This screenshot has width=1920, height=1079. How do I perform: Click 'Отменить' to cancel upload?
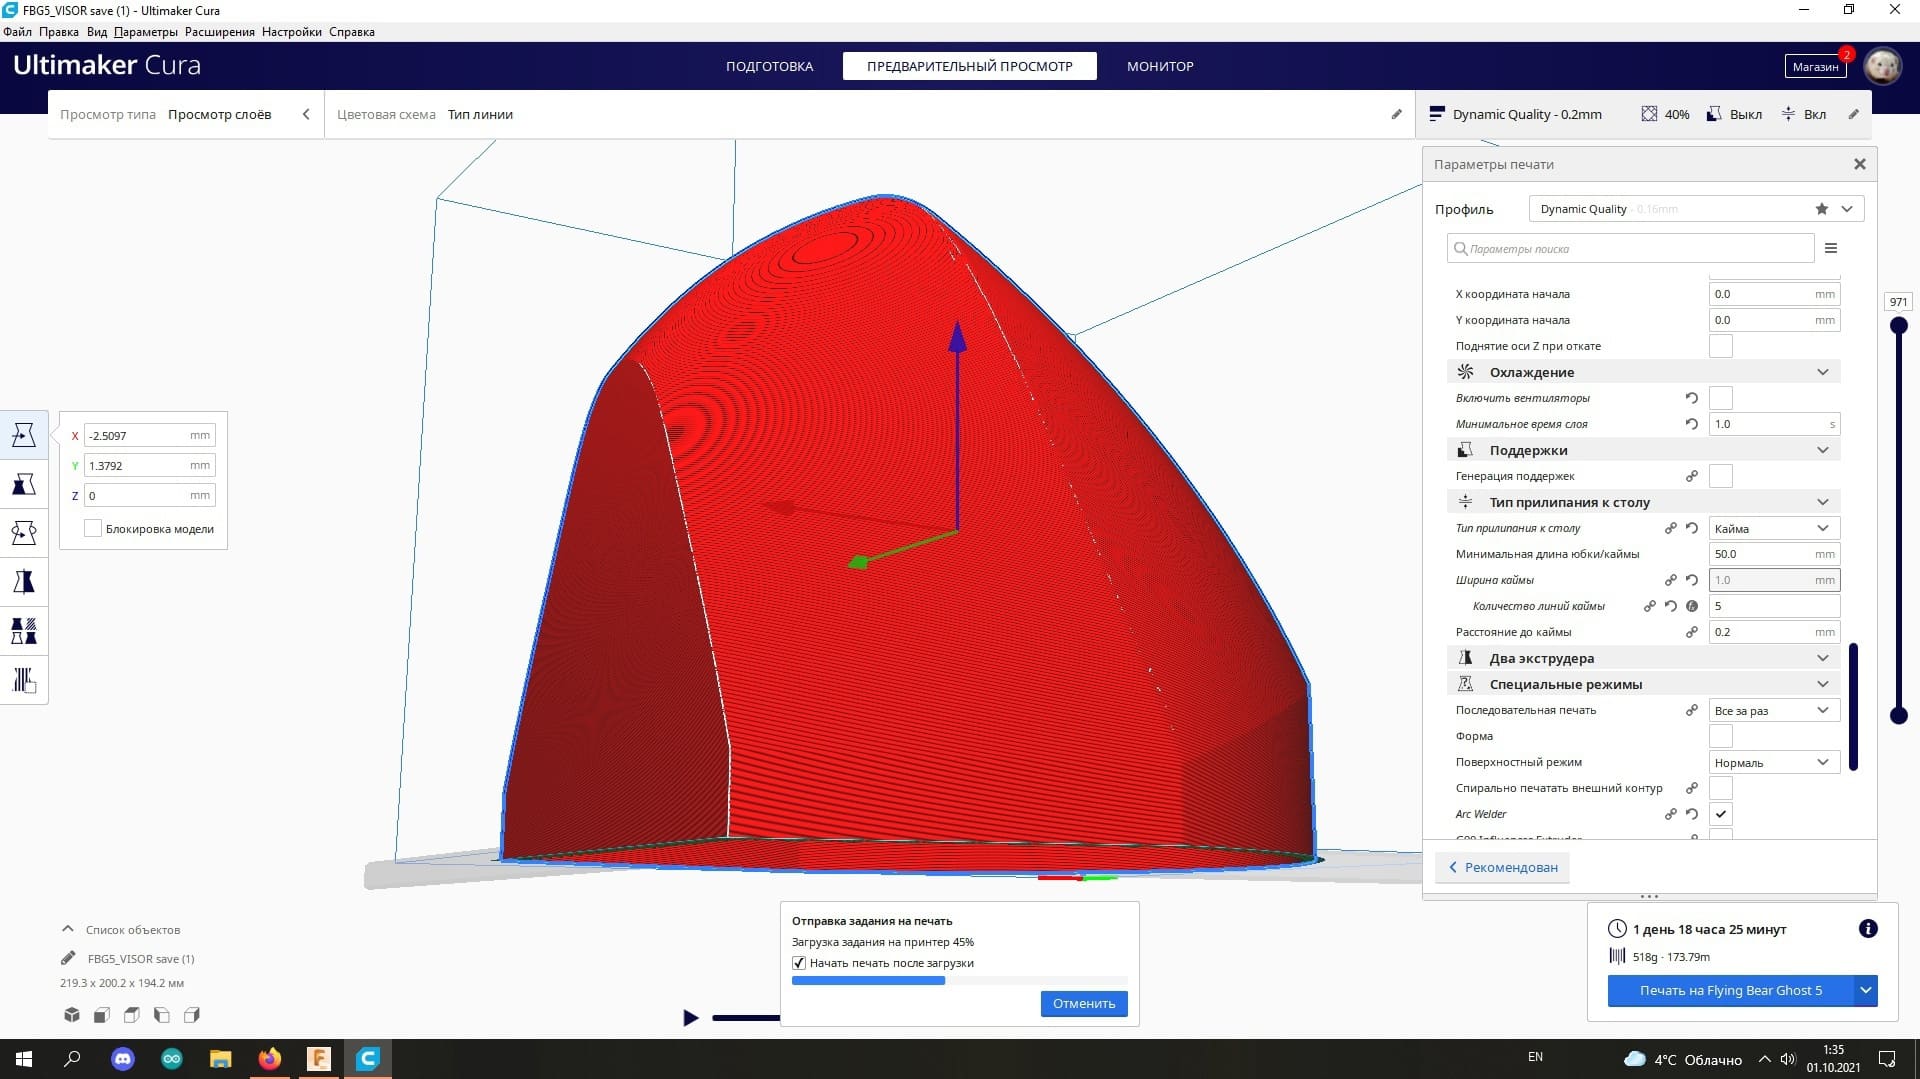tap(1084, 1003)
